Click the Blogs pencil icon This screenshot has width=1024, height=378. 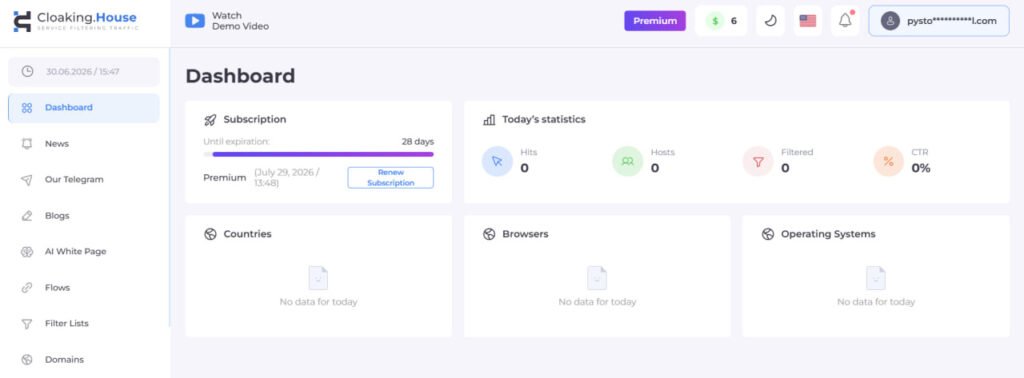coord(27,215)
